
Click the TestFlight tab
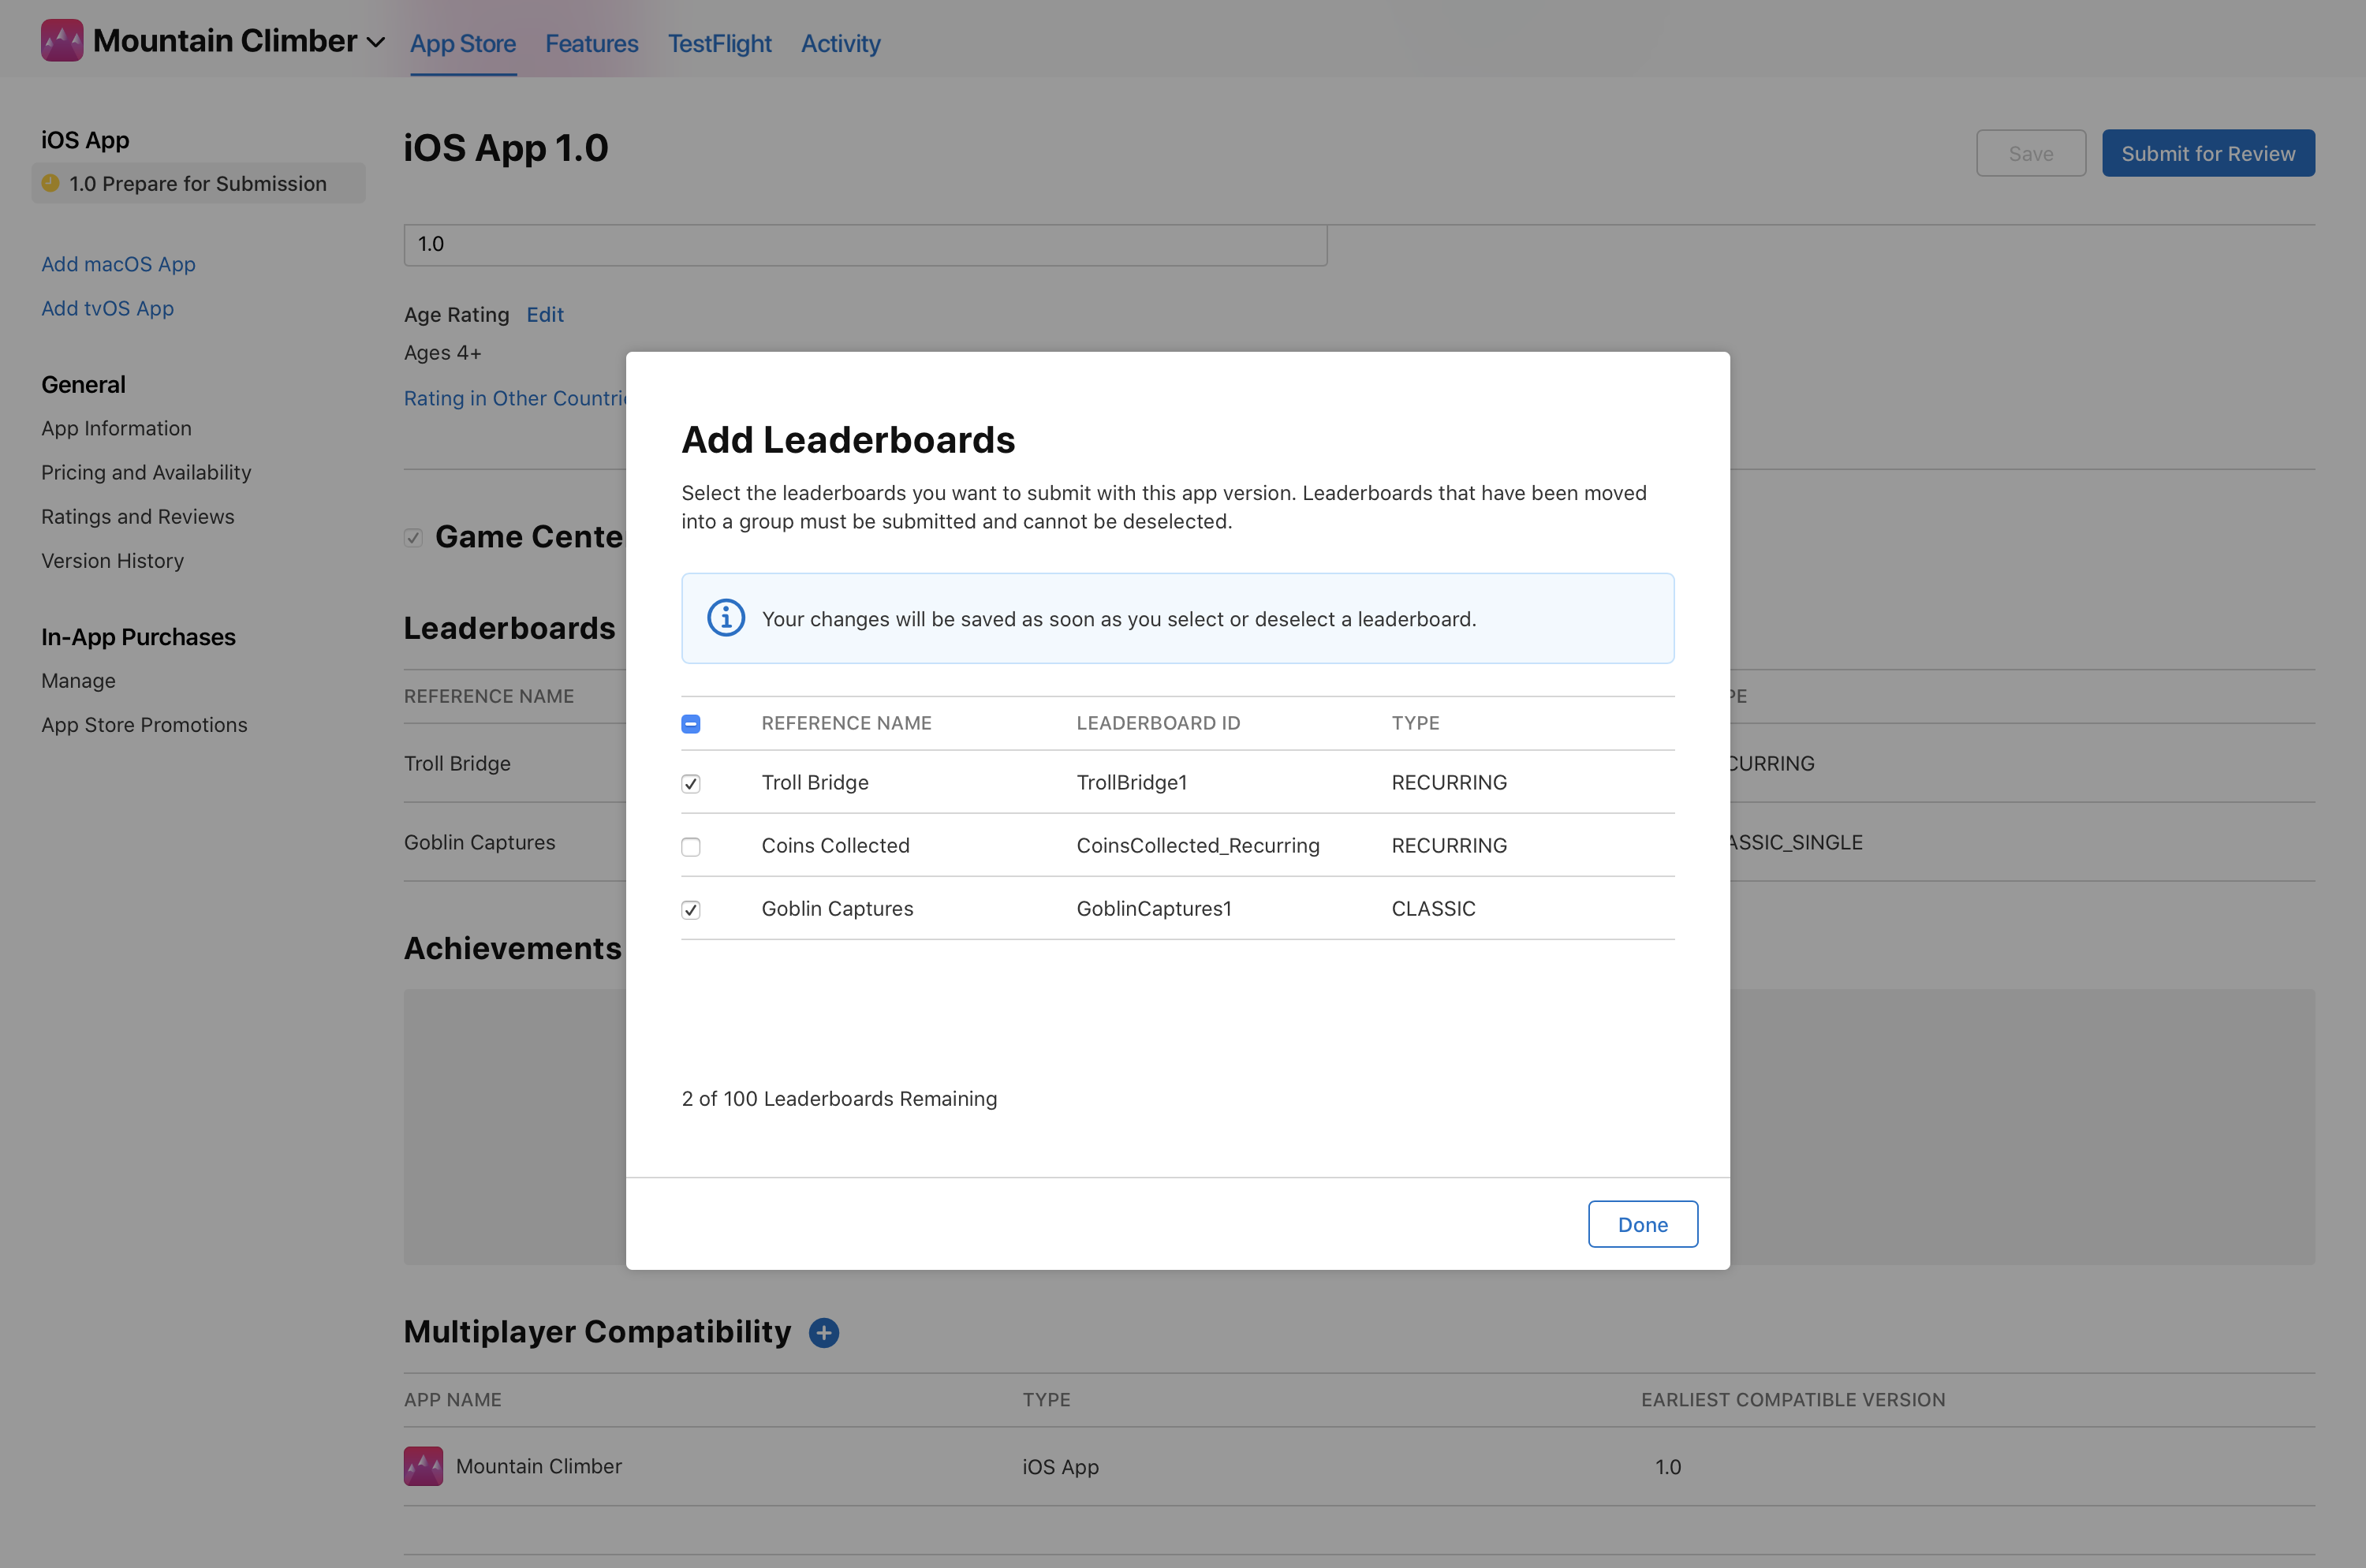pyautogui.click(x=719, y=40)
